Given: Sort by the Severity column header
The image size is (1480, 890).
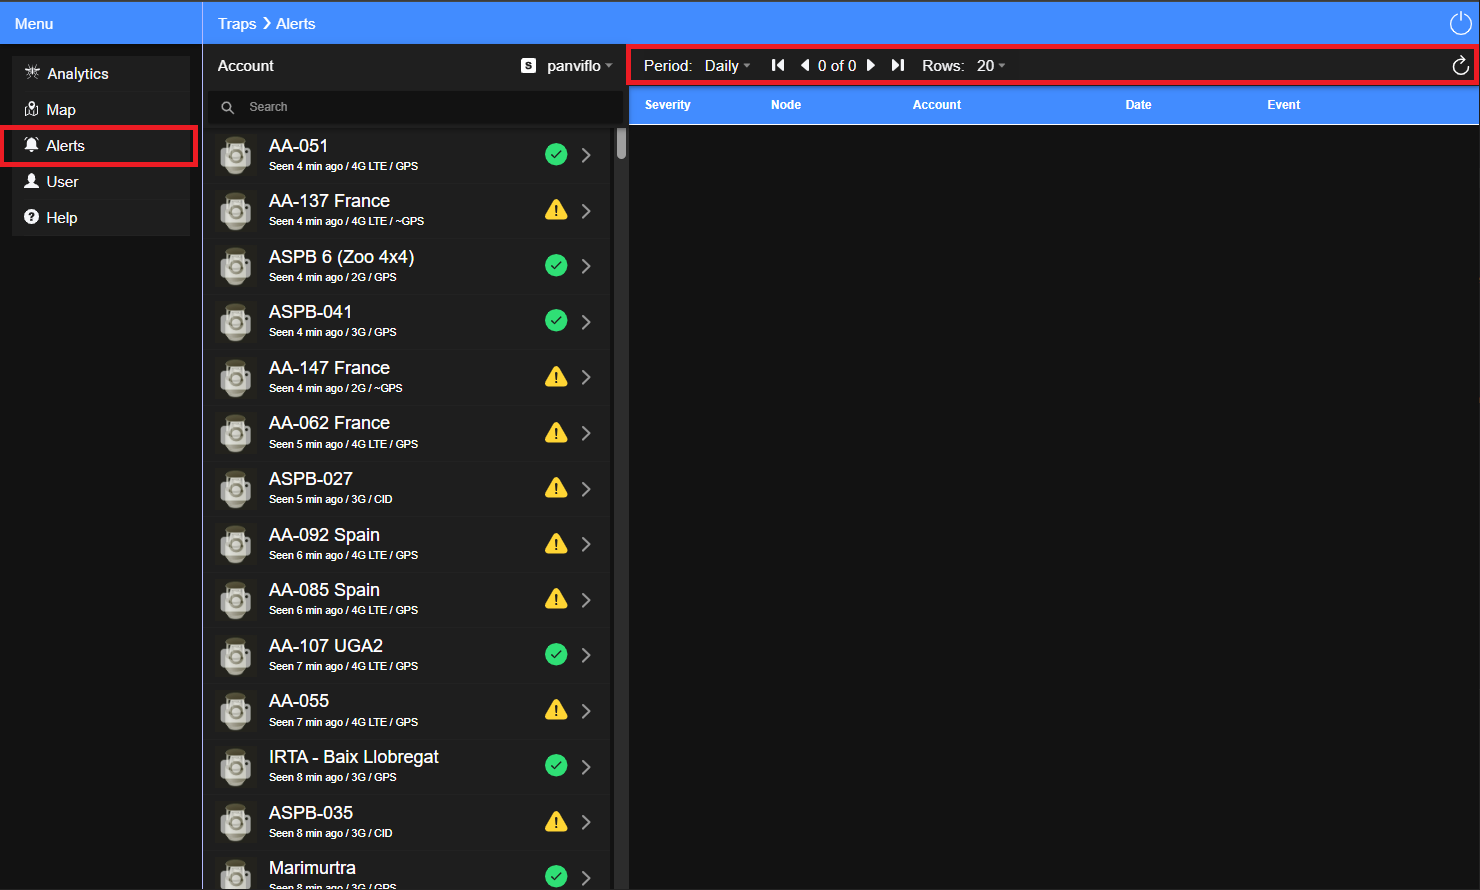Looking at the screenshot, I should click(668, 105).
